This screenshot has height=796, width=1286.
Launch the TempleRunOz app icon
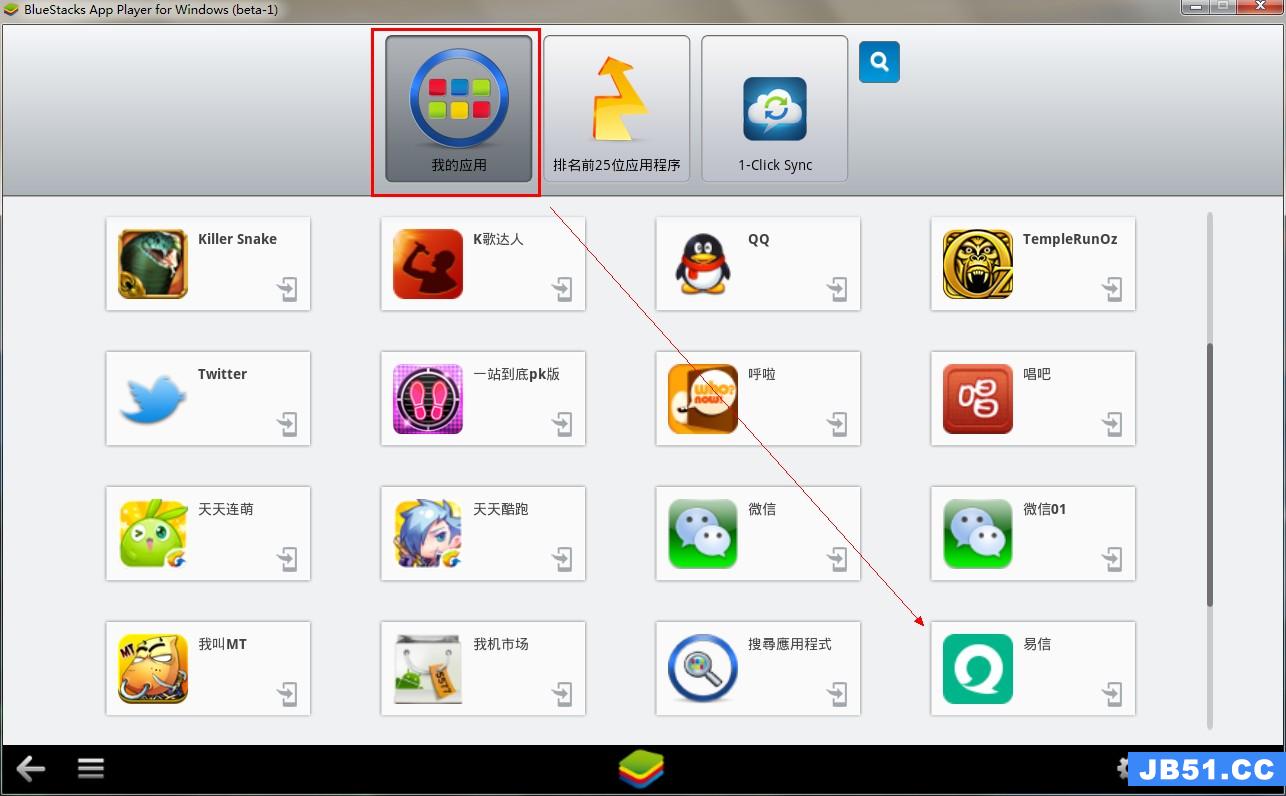click(978, 264)
